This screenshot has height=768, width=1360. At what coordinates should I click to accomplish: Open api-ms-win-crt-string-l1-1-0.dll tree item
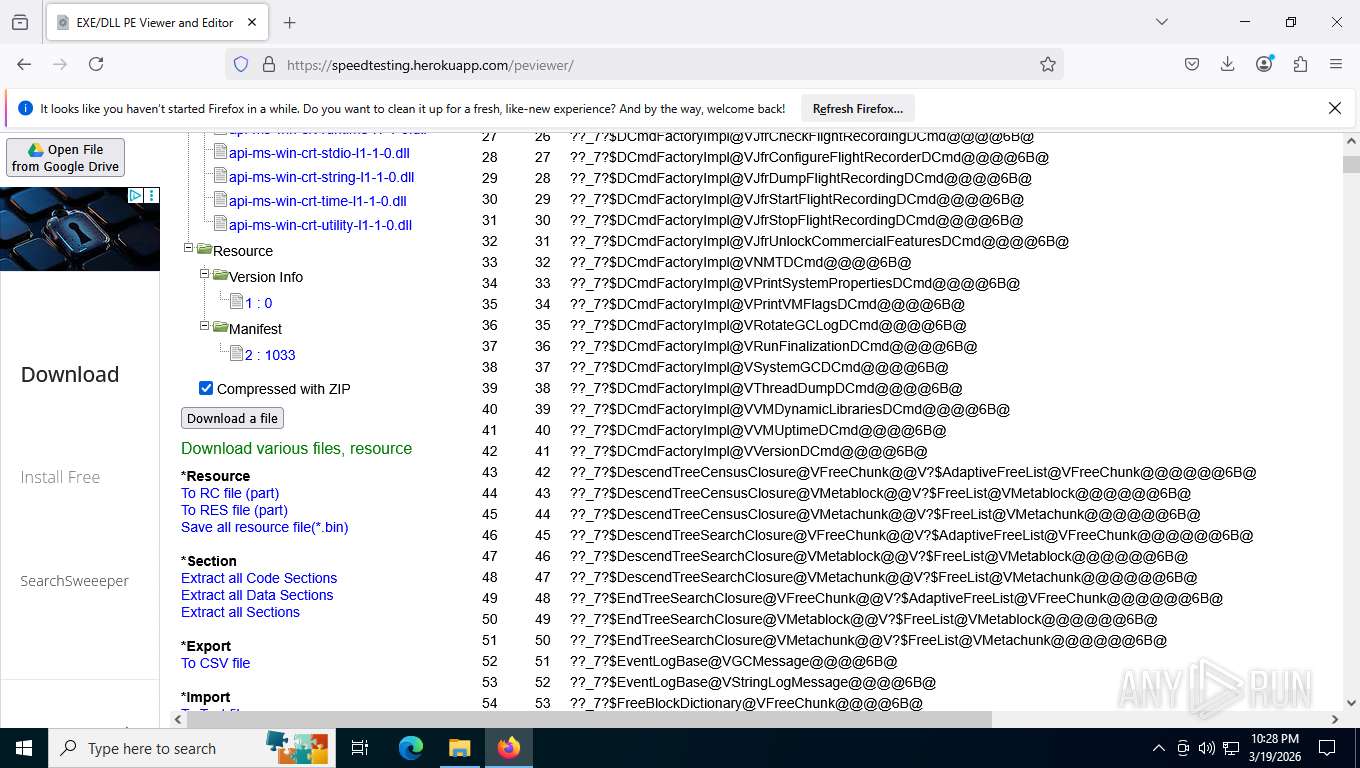point(321,177)
